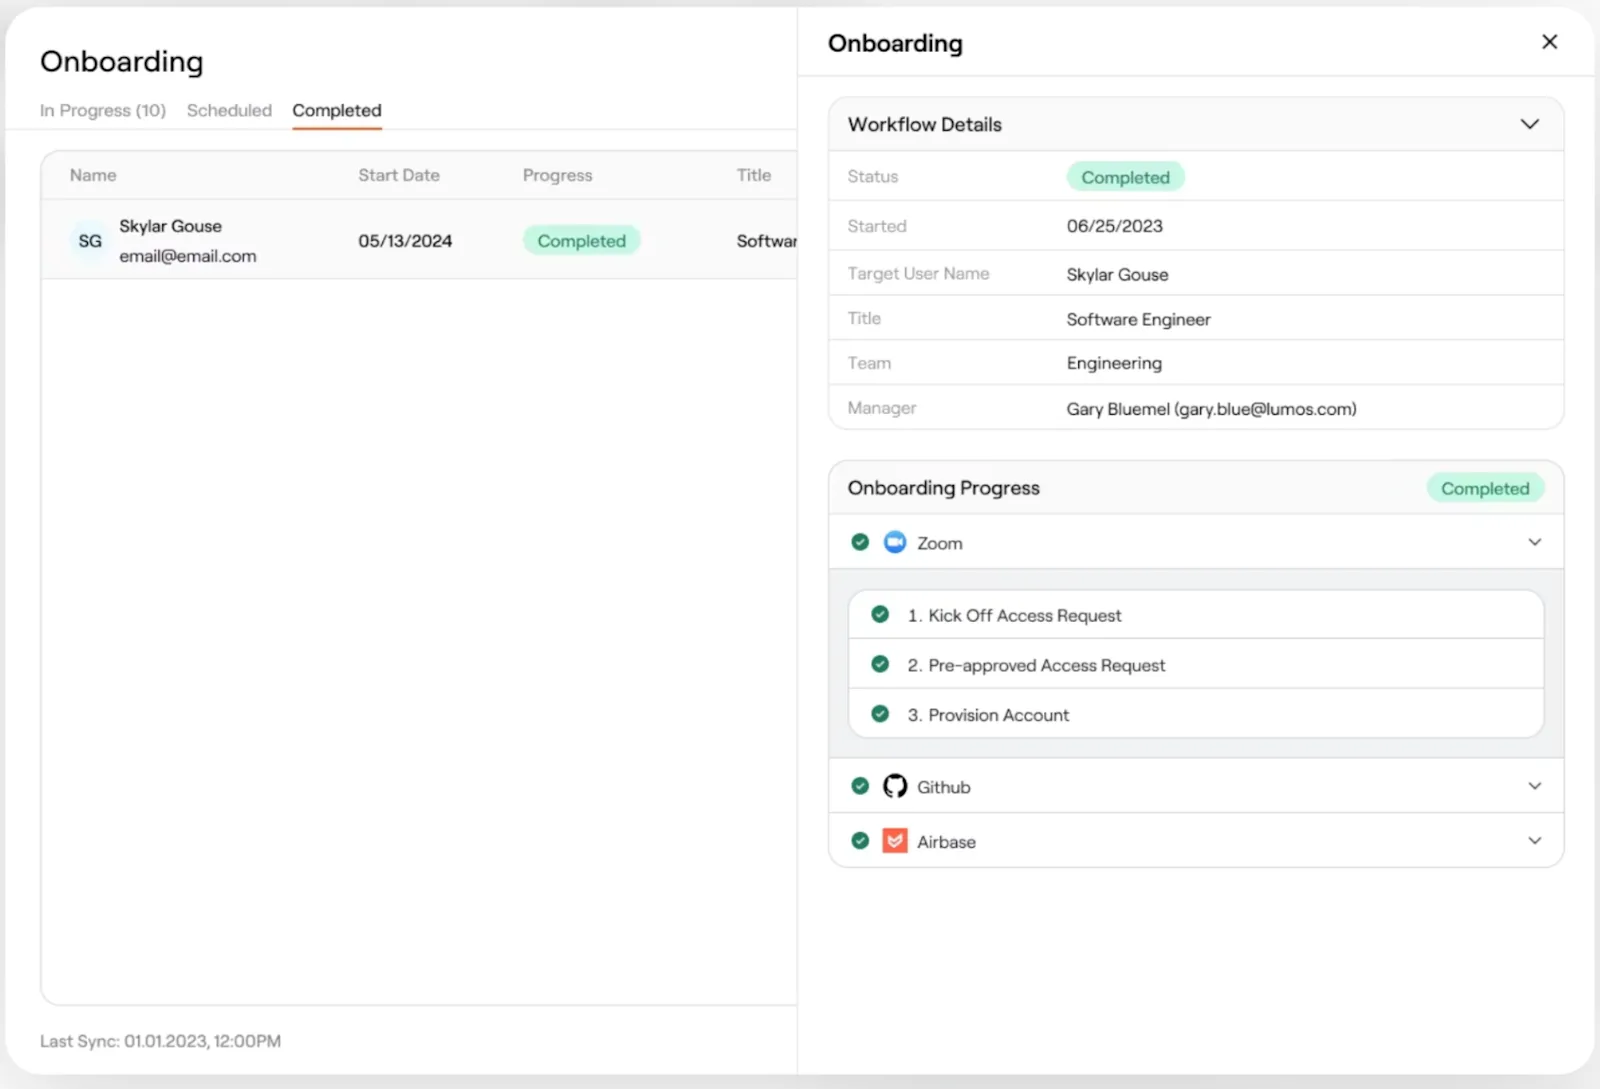Click the Software Engineer title value

(x=1138, y=319)
